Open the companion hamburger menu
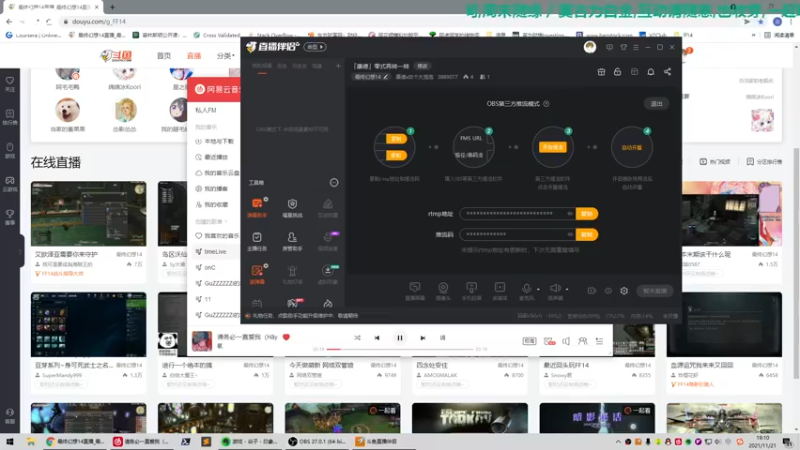Image resolution: width=800 pixels, height=450 pixels. 636,47
